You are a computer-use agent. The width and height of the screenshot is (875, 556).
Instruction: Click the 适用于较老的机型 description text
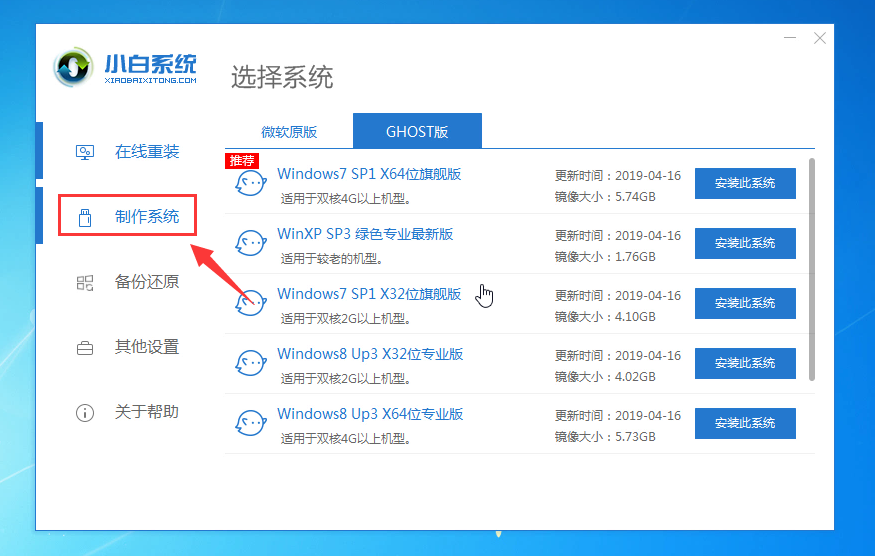[x=331, y=258]
